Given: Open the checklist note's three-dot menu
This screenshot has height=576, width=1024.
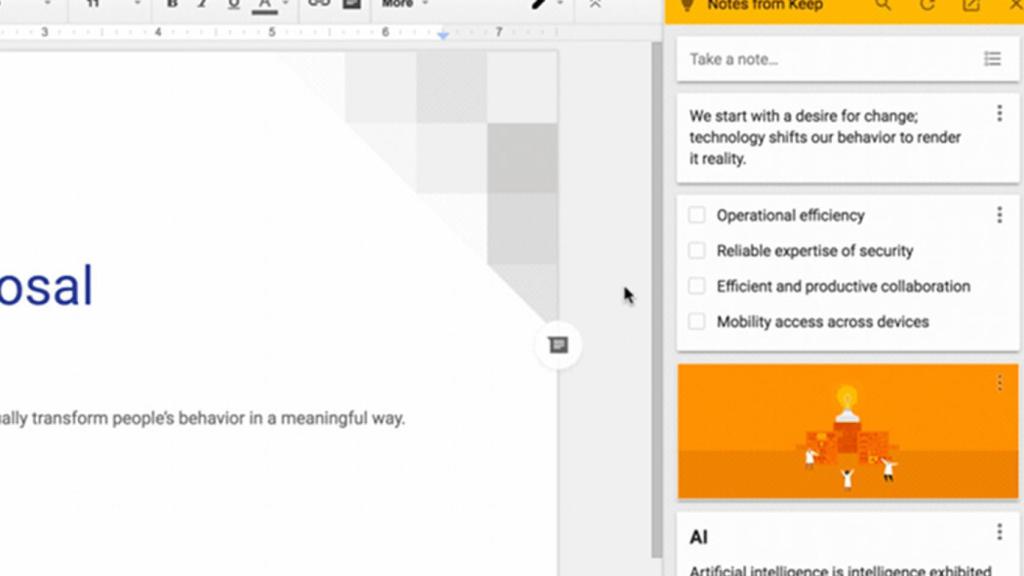Looking at the screenshot, I should click(999, 215).
